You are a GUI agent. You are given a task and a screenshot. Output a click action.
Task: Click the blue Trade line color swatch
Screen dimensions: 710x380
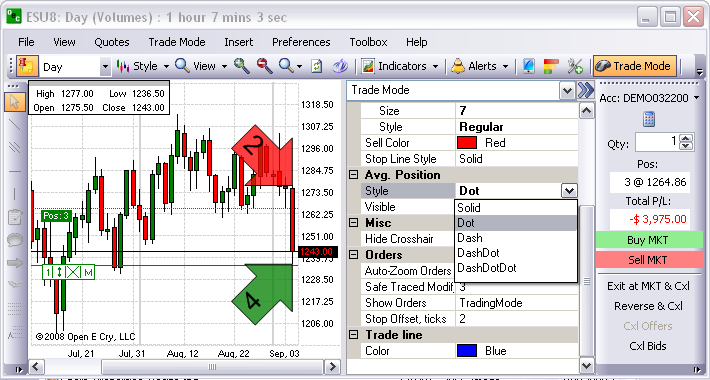tap(467, 351)
